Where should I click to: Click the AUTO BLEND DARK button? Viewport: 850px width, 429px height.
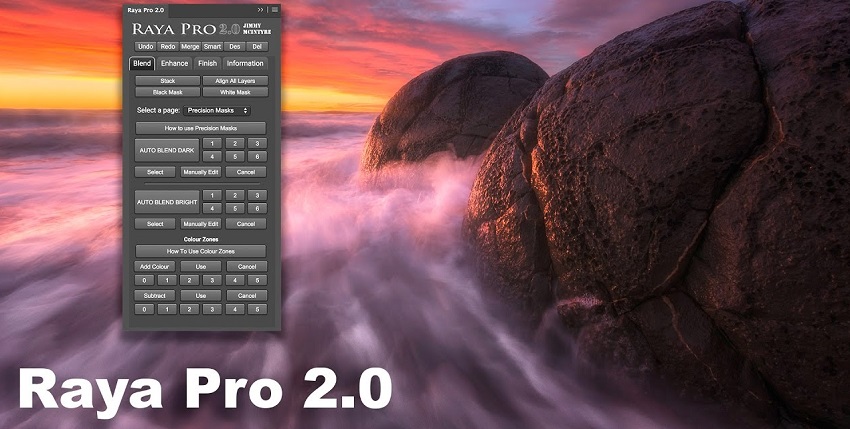click(x=167, y=150)
